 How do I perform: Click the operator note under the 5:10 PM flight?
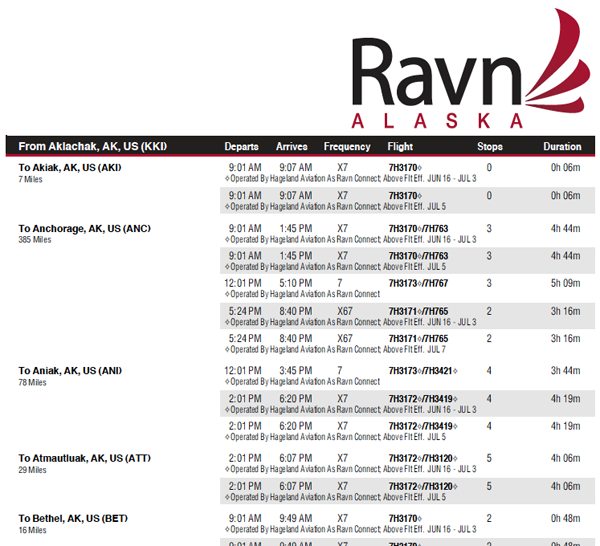tap(303, 294)
